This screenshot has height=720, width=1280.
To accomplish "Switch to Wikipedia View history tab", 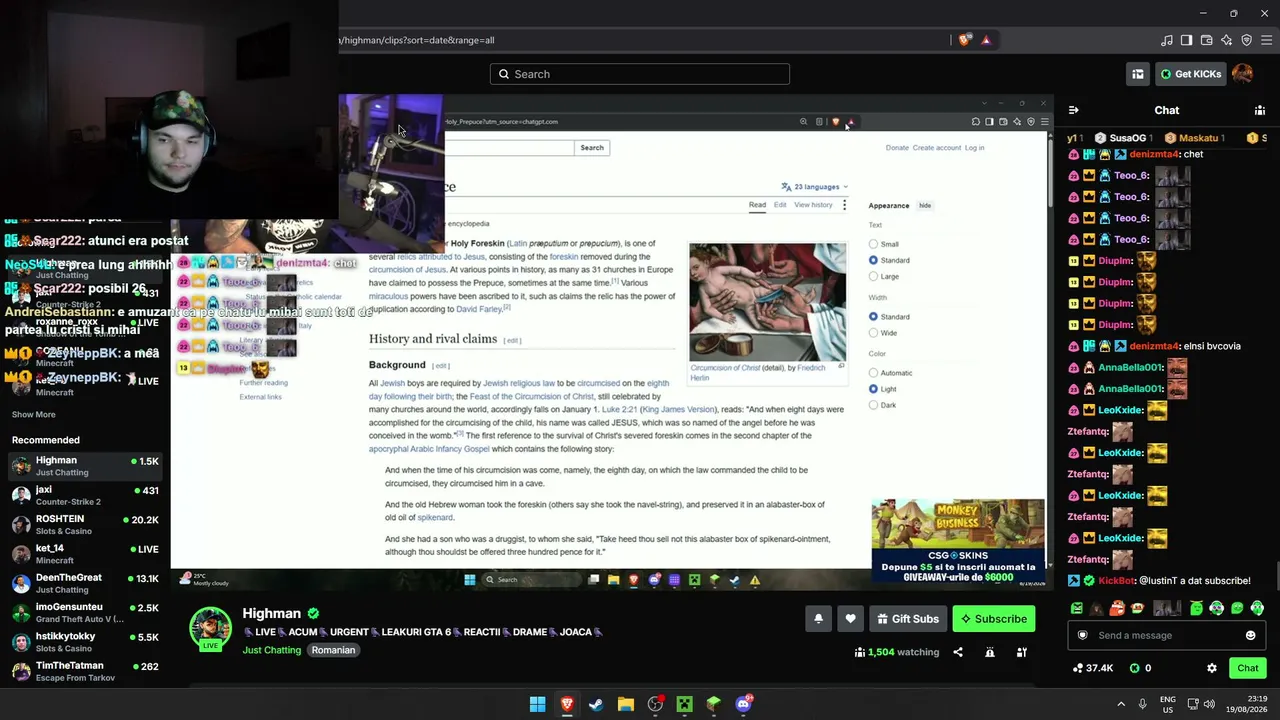I will click(x=813, y=205).
